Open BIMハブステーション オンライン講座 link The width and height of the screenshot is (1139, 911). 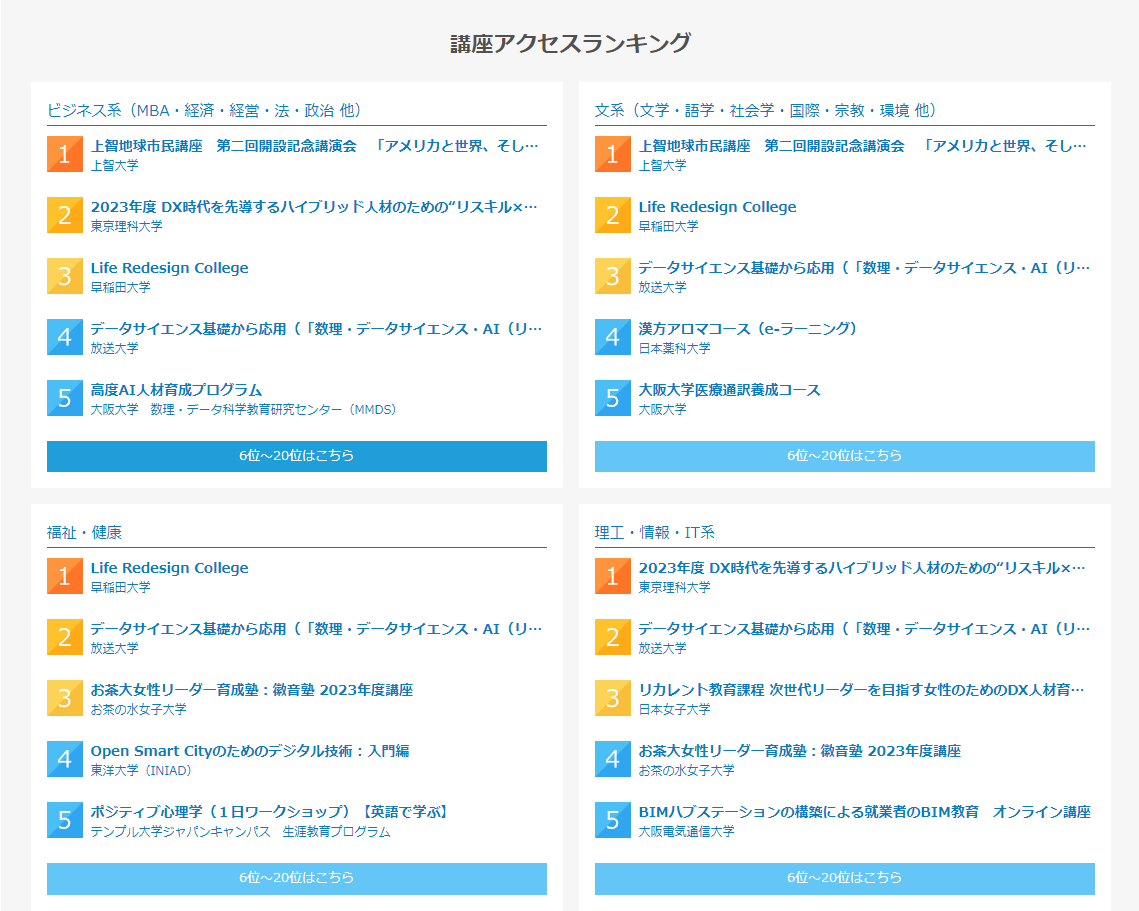coord(864,812)
